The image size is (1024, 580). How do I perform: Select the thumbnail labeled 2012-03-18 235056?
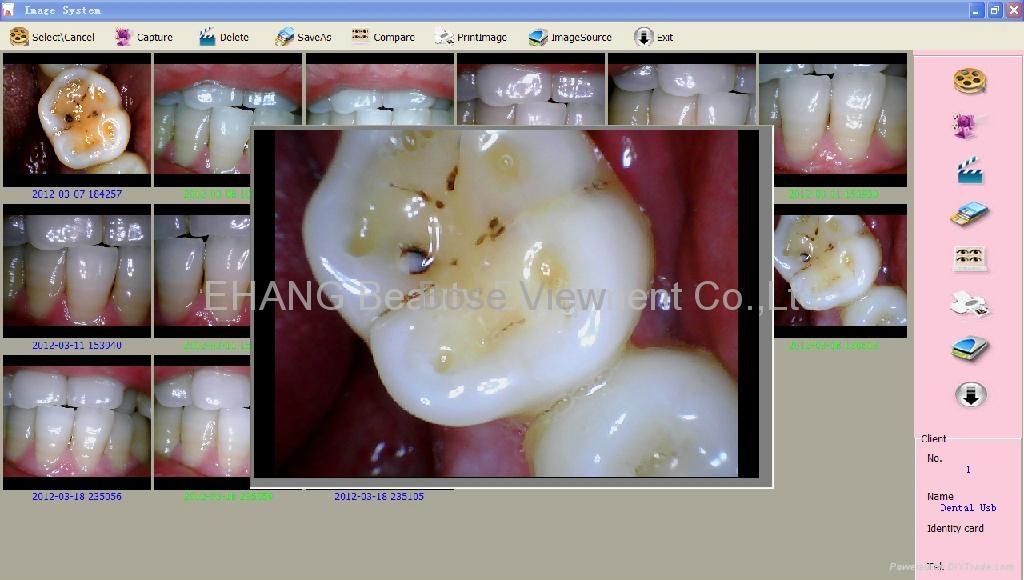coord(77,423)
